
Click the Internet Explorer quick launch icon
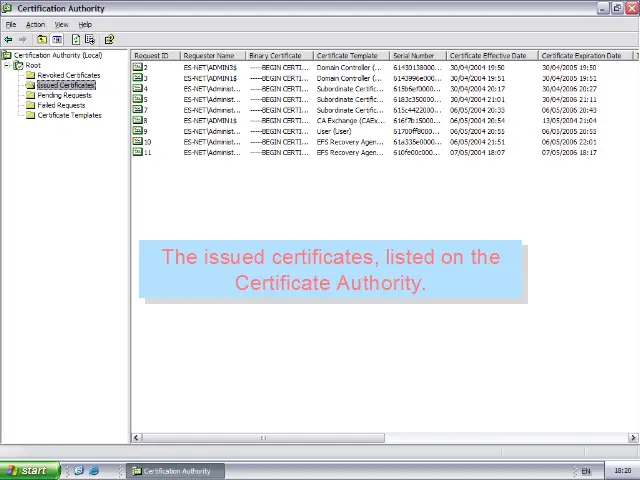pos(94,470)
